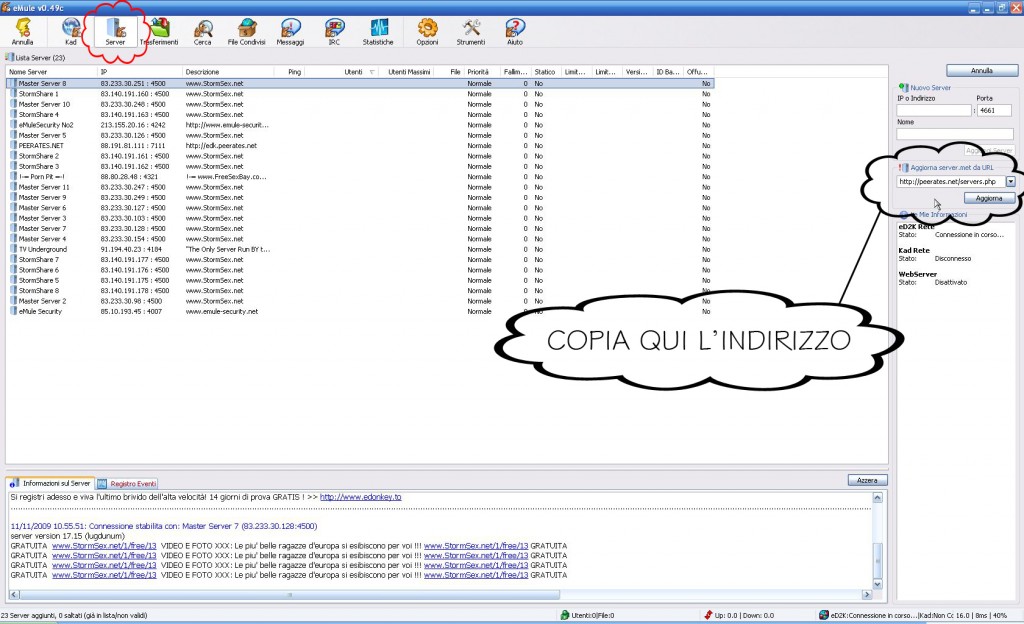Viewport: 1024px width, 624px height.
Task: Click the Azzera button
Action: [867, 480]
